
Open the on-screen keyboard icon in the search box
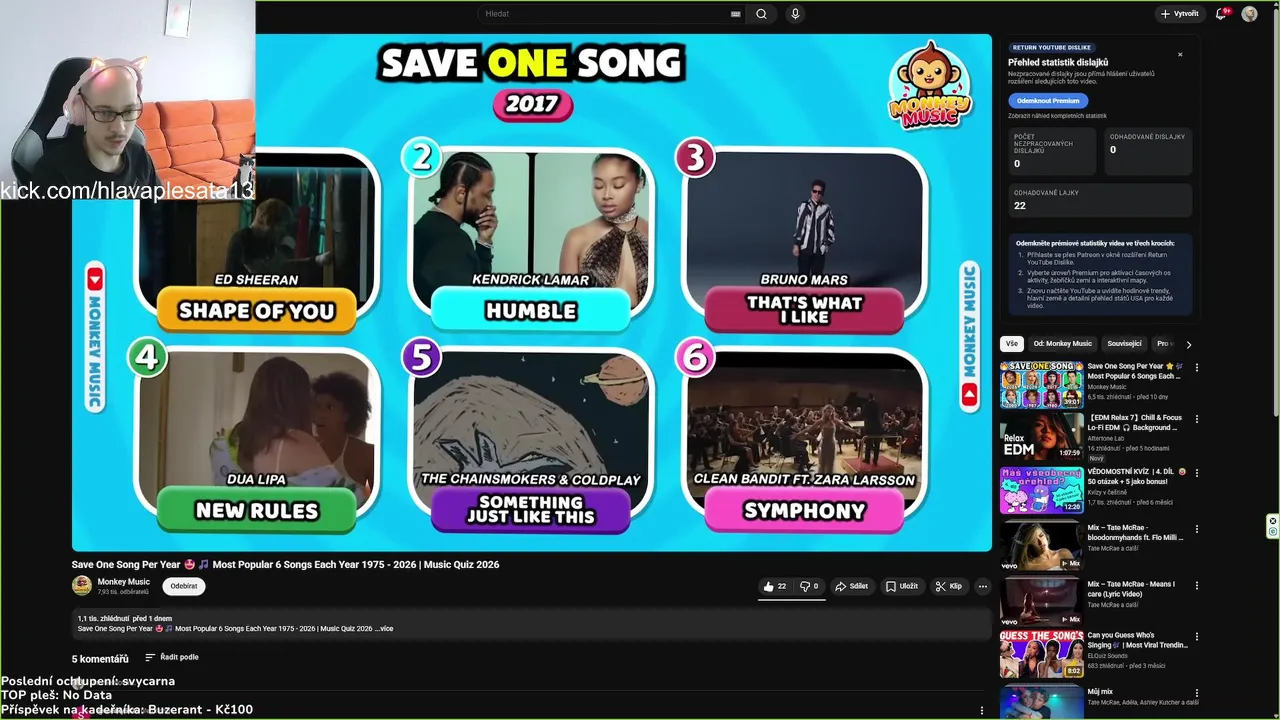(736, 14)
